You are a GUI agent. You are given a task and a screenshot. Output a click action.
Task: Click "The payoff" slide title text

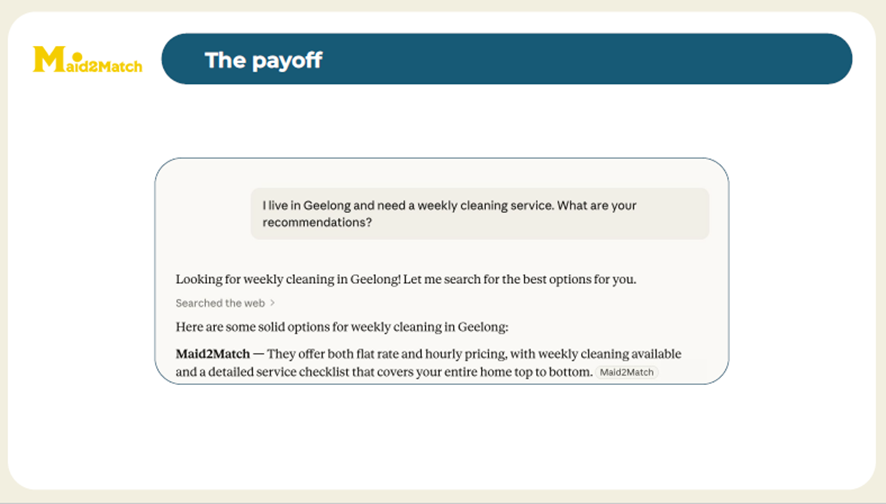click(x=263, y=60)
